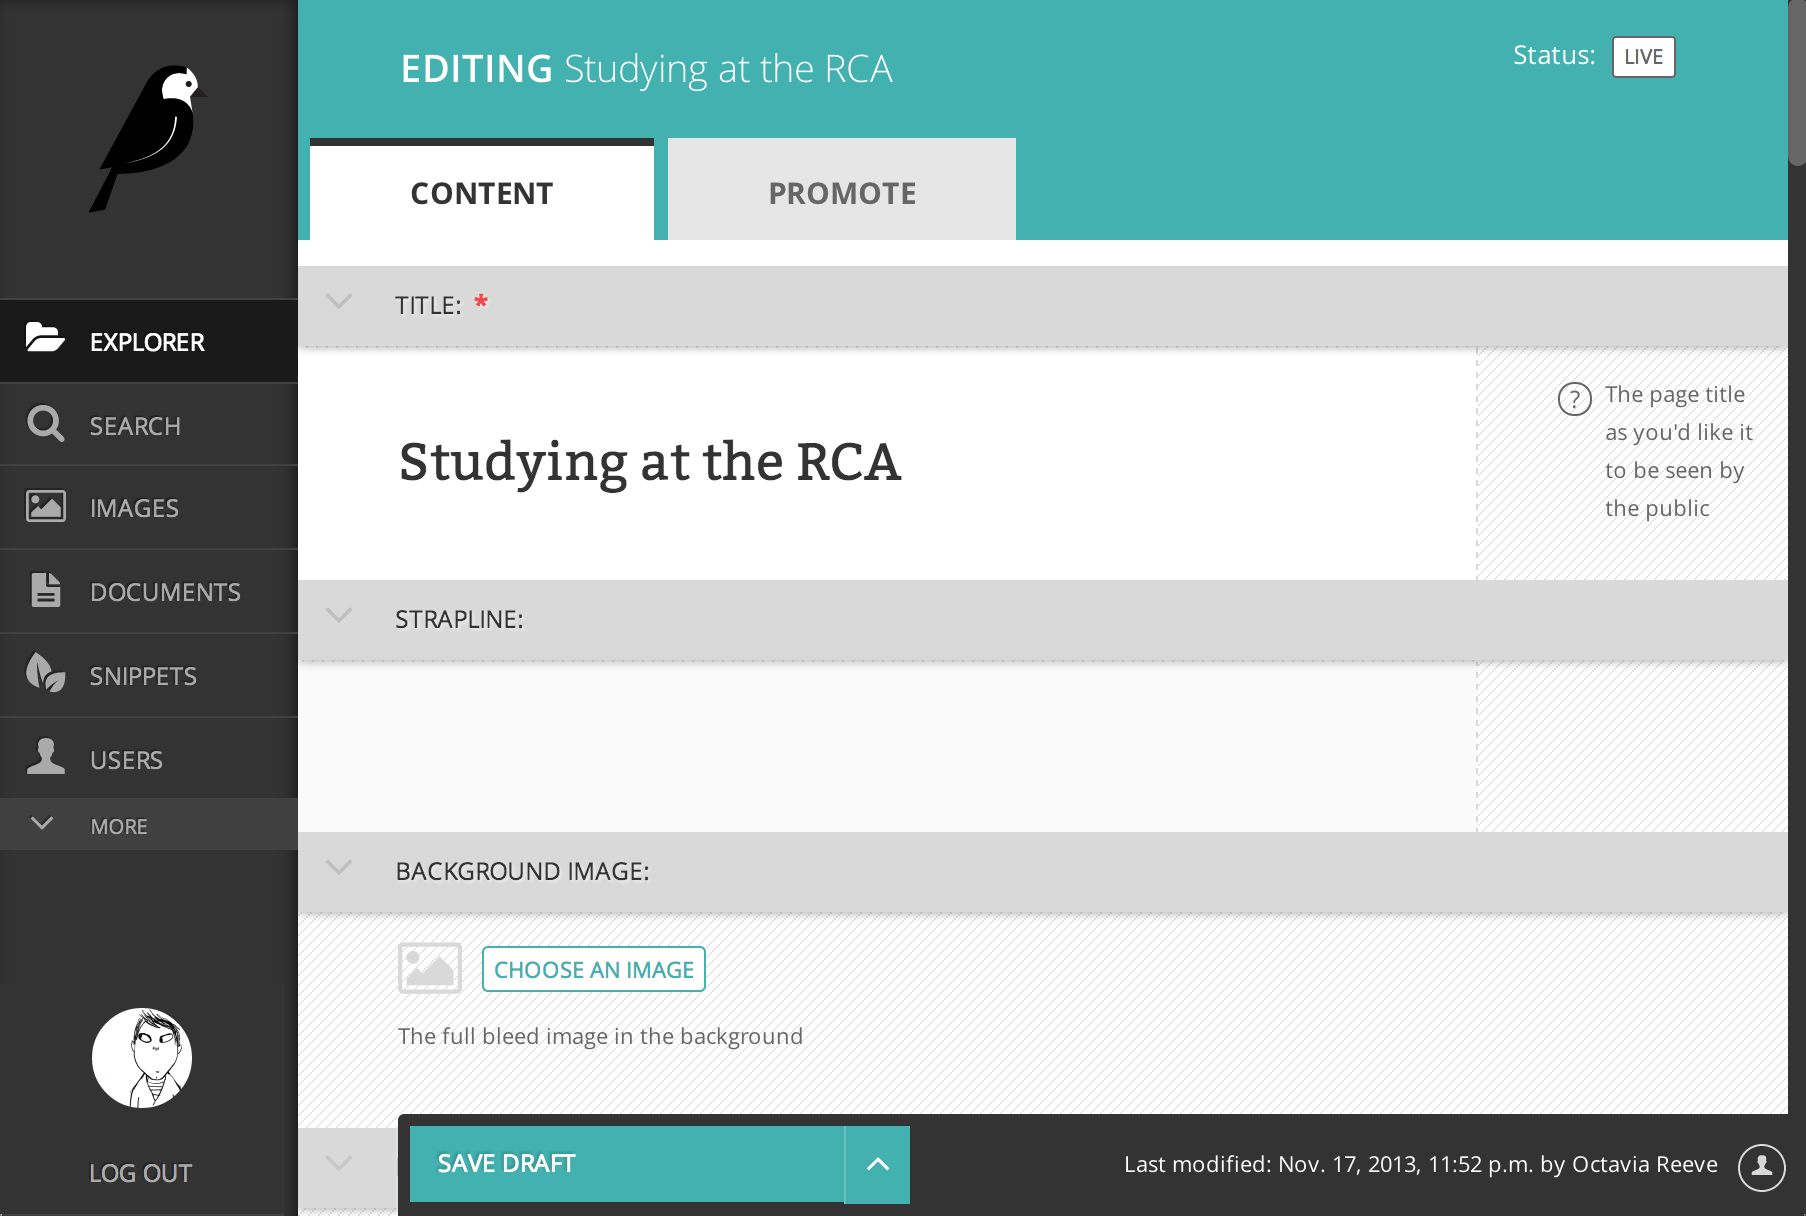Collapse the Background Image section chevron
The image size is (1806, 1216).
click(x=340, y=868)
